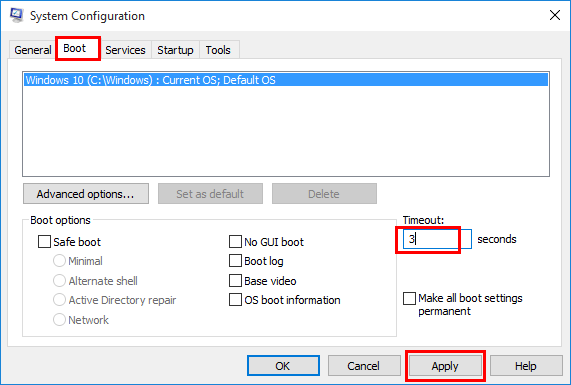Click the OK button
Viewport: 571px width, 385px height.
pos(283,366)
